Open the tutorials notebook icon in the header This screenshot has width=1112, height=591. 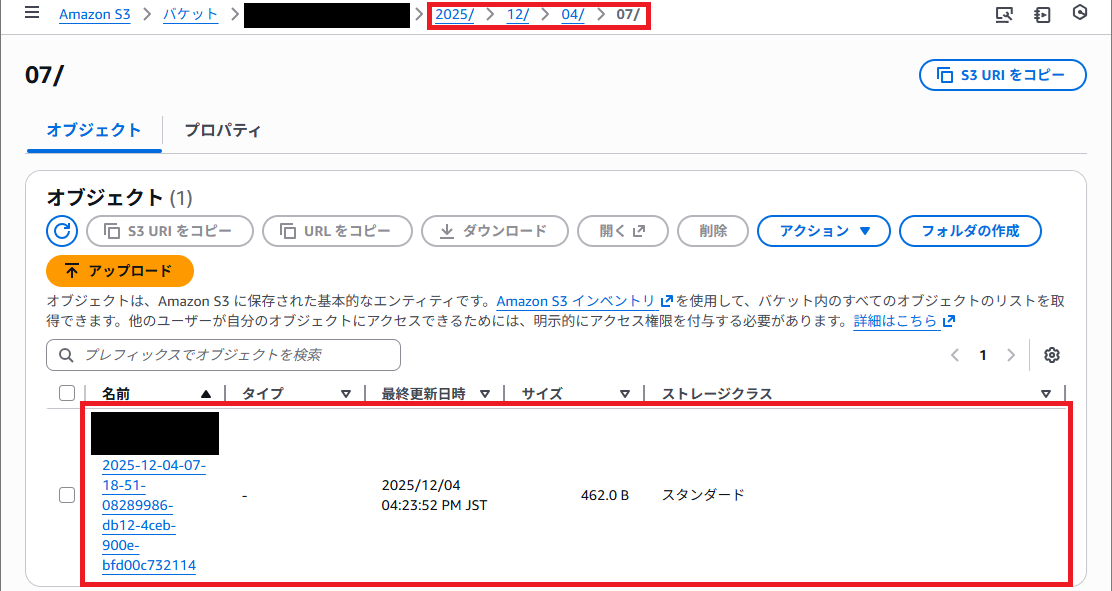[1042, 14]
